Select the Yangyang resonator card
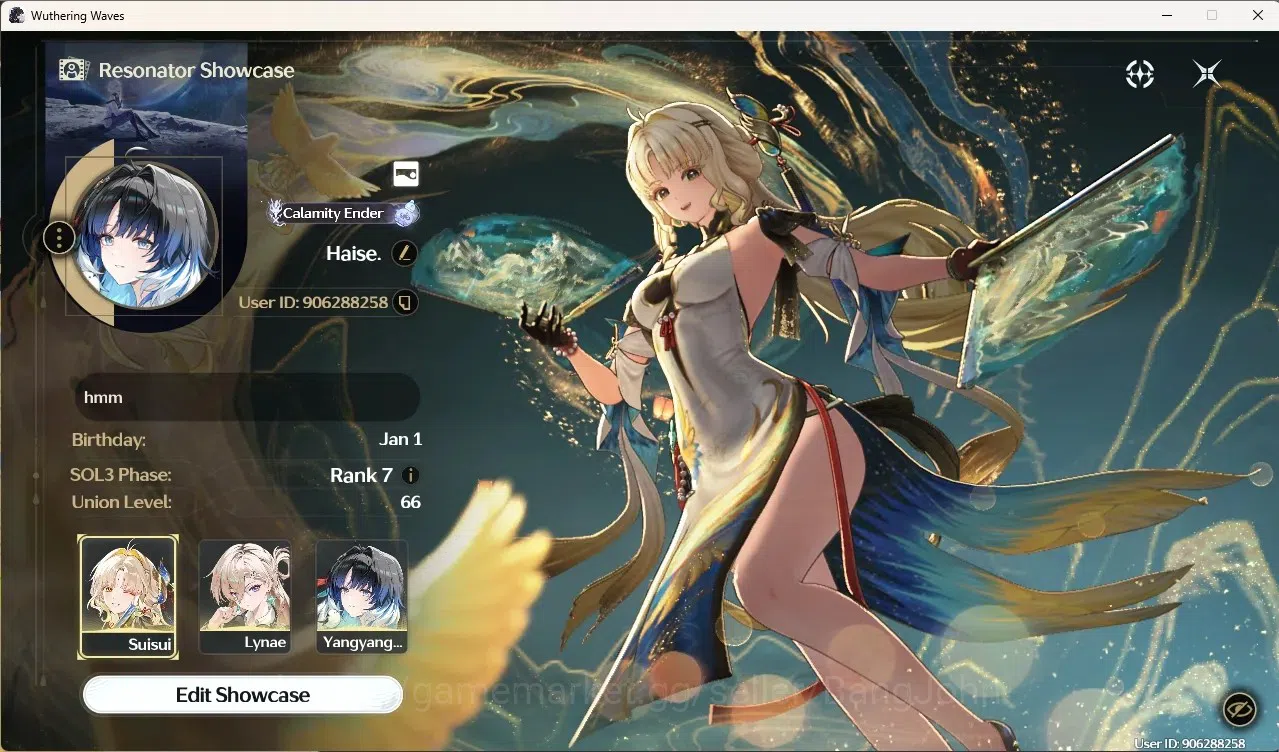This screenshot has width=1279, height=752. 362,597
